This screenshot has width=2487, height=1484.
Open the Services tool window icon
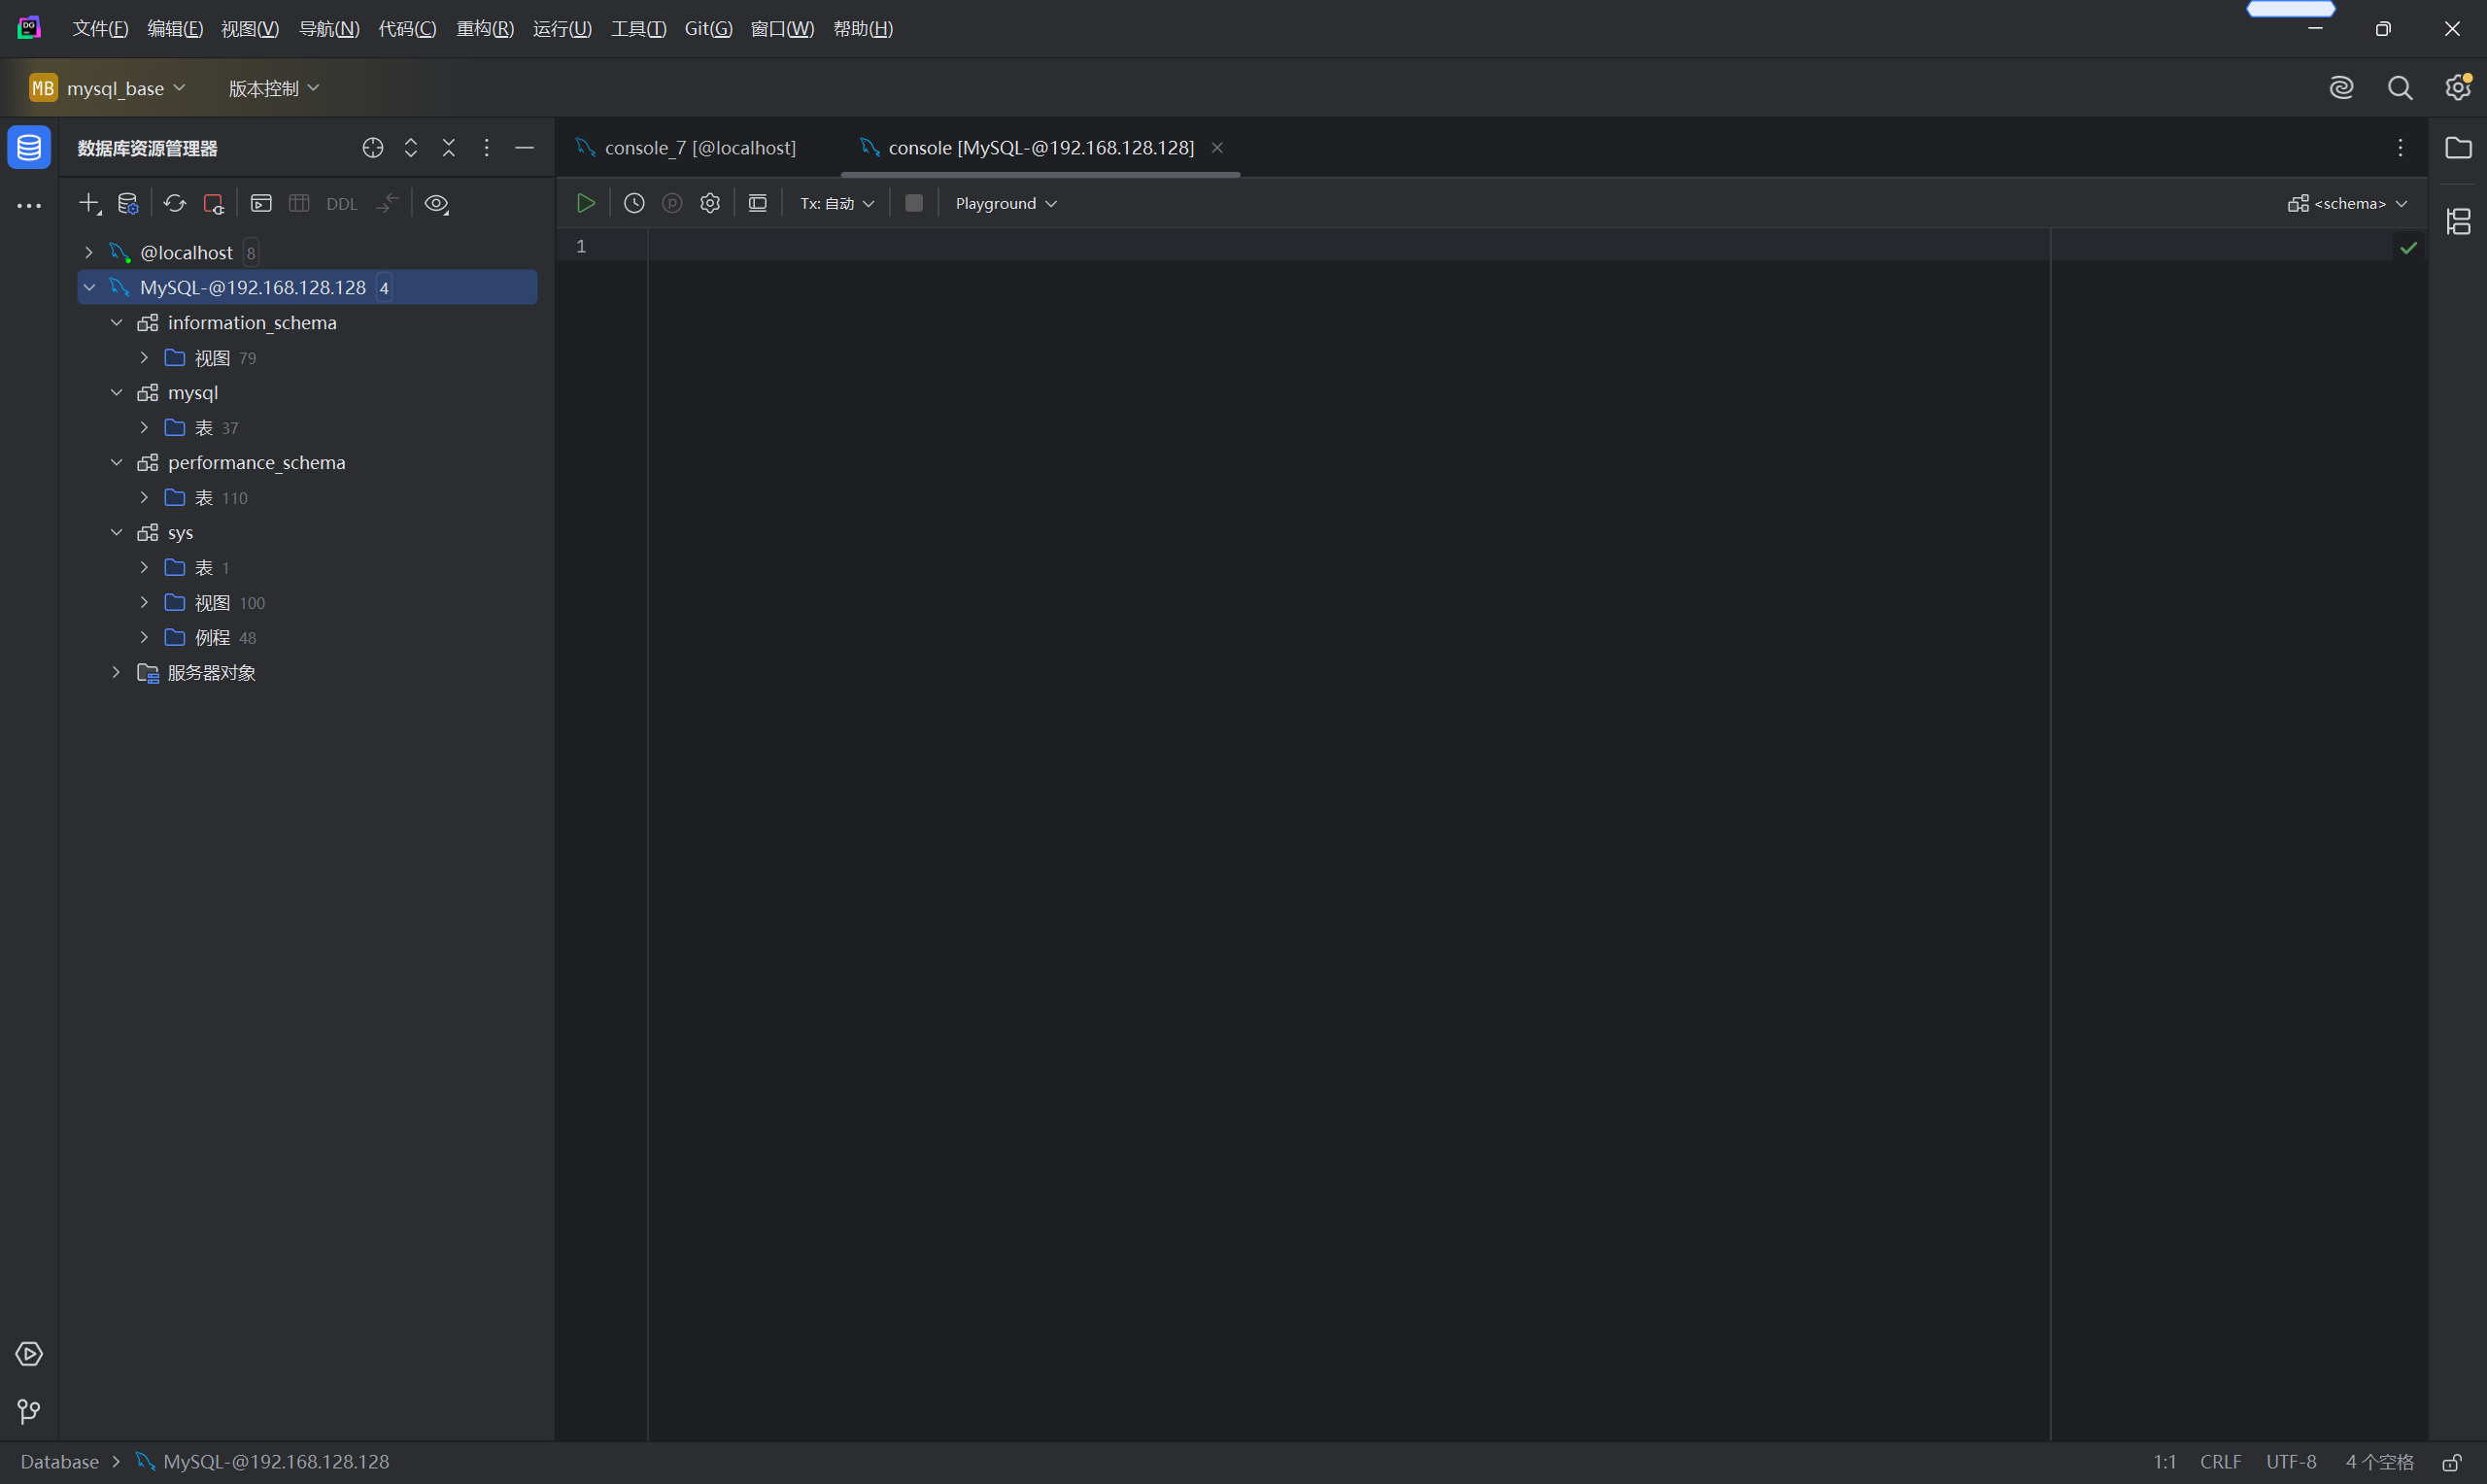[x=29, y=1353]
